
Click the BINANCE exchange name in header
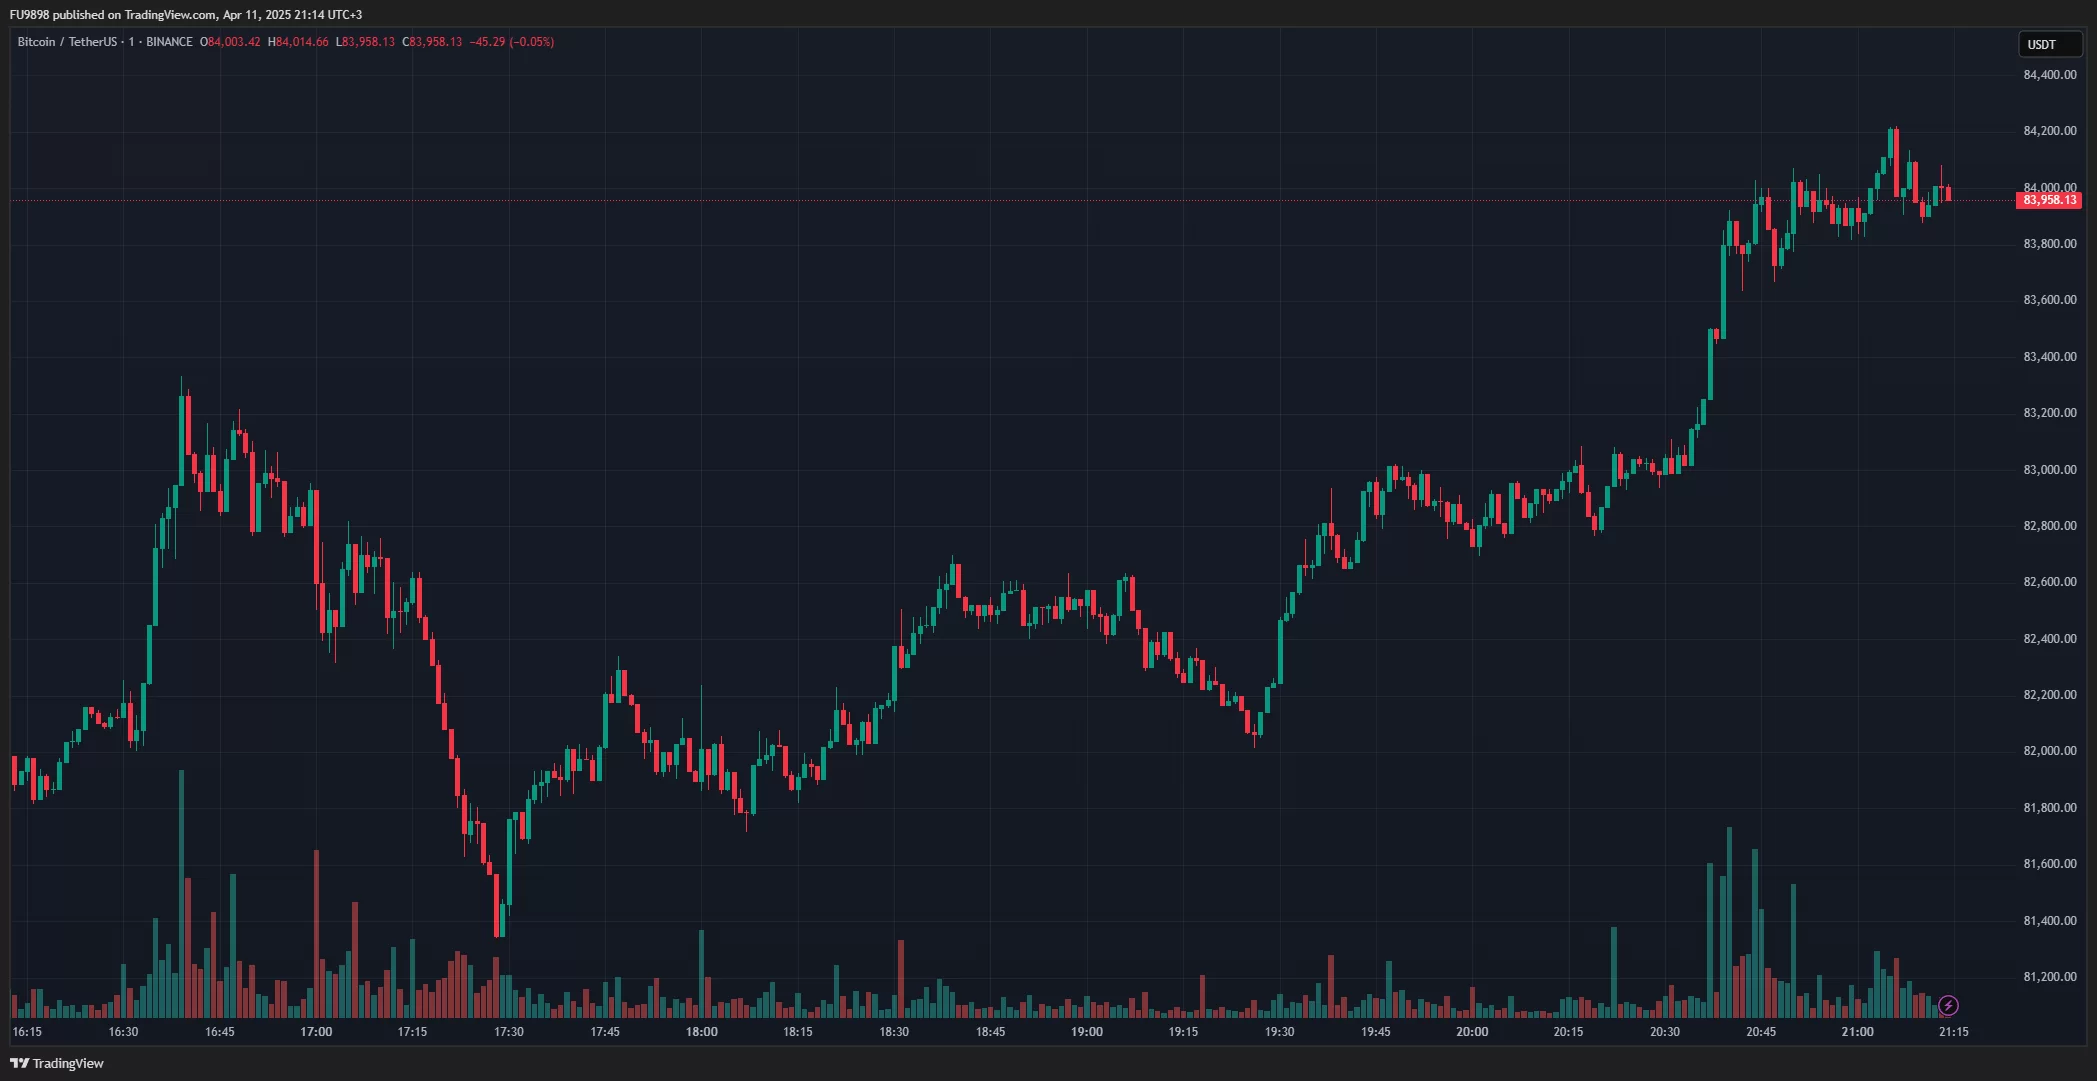(x=169, y=42)
